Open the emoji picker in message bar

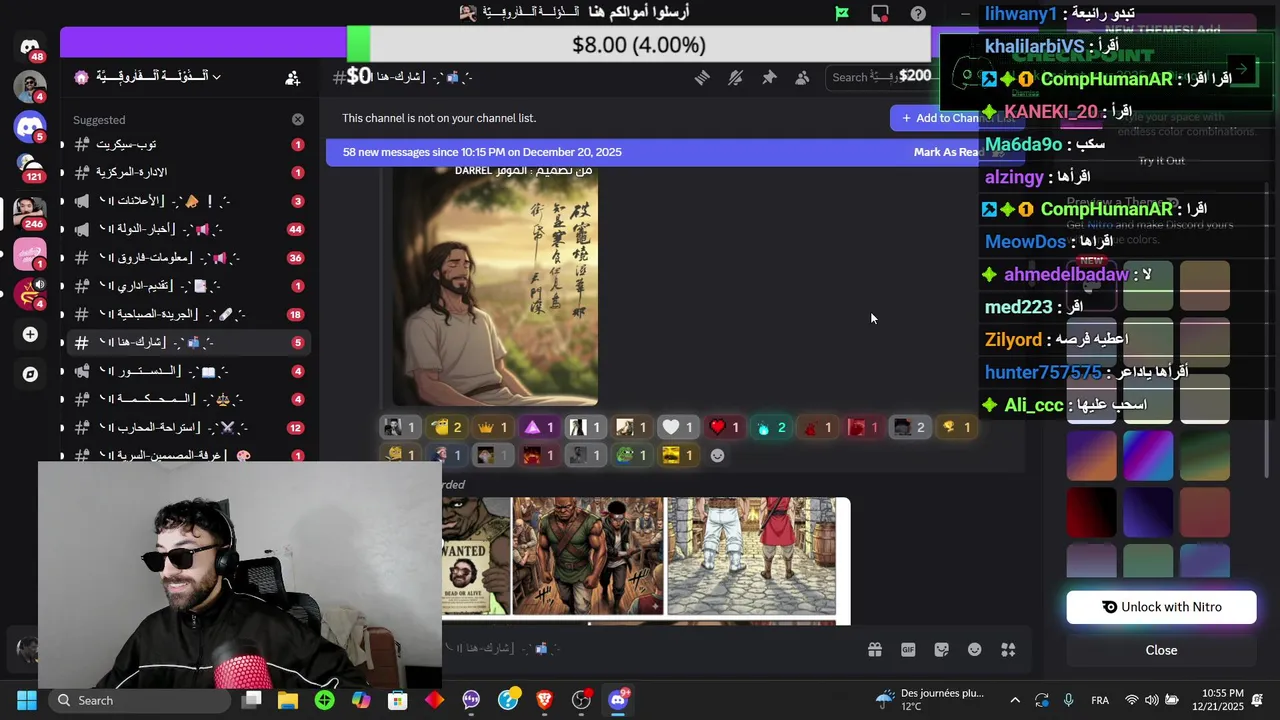(975, 649)
